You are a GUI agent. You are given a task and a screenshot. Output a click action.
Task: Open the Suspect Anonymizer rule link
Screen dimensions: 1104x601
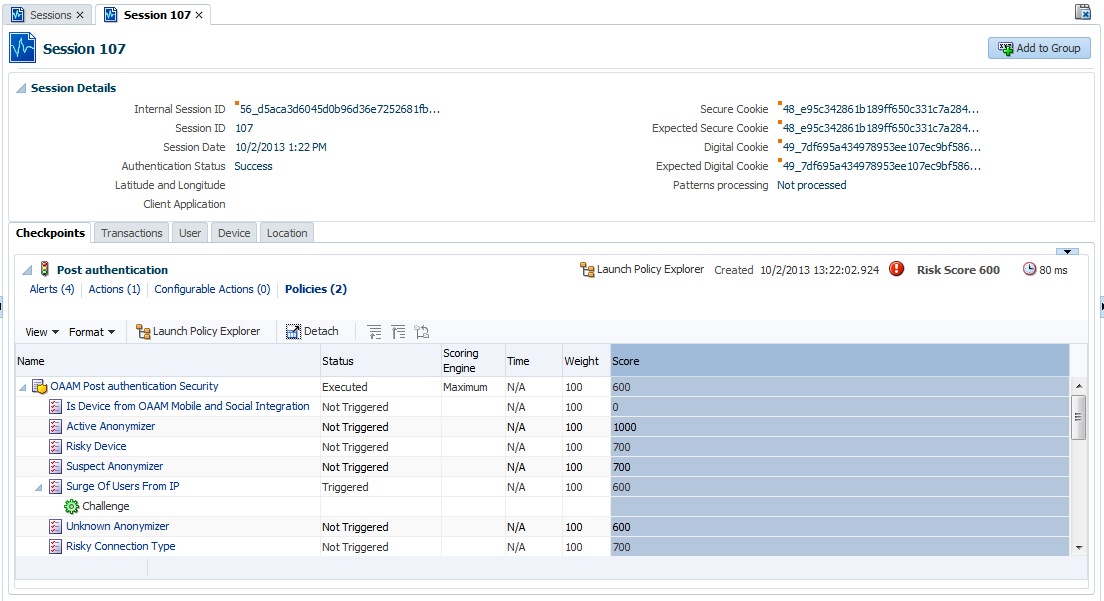(115, 466)
